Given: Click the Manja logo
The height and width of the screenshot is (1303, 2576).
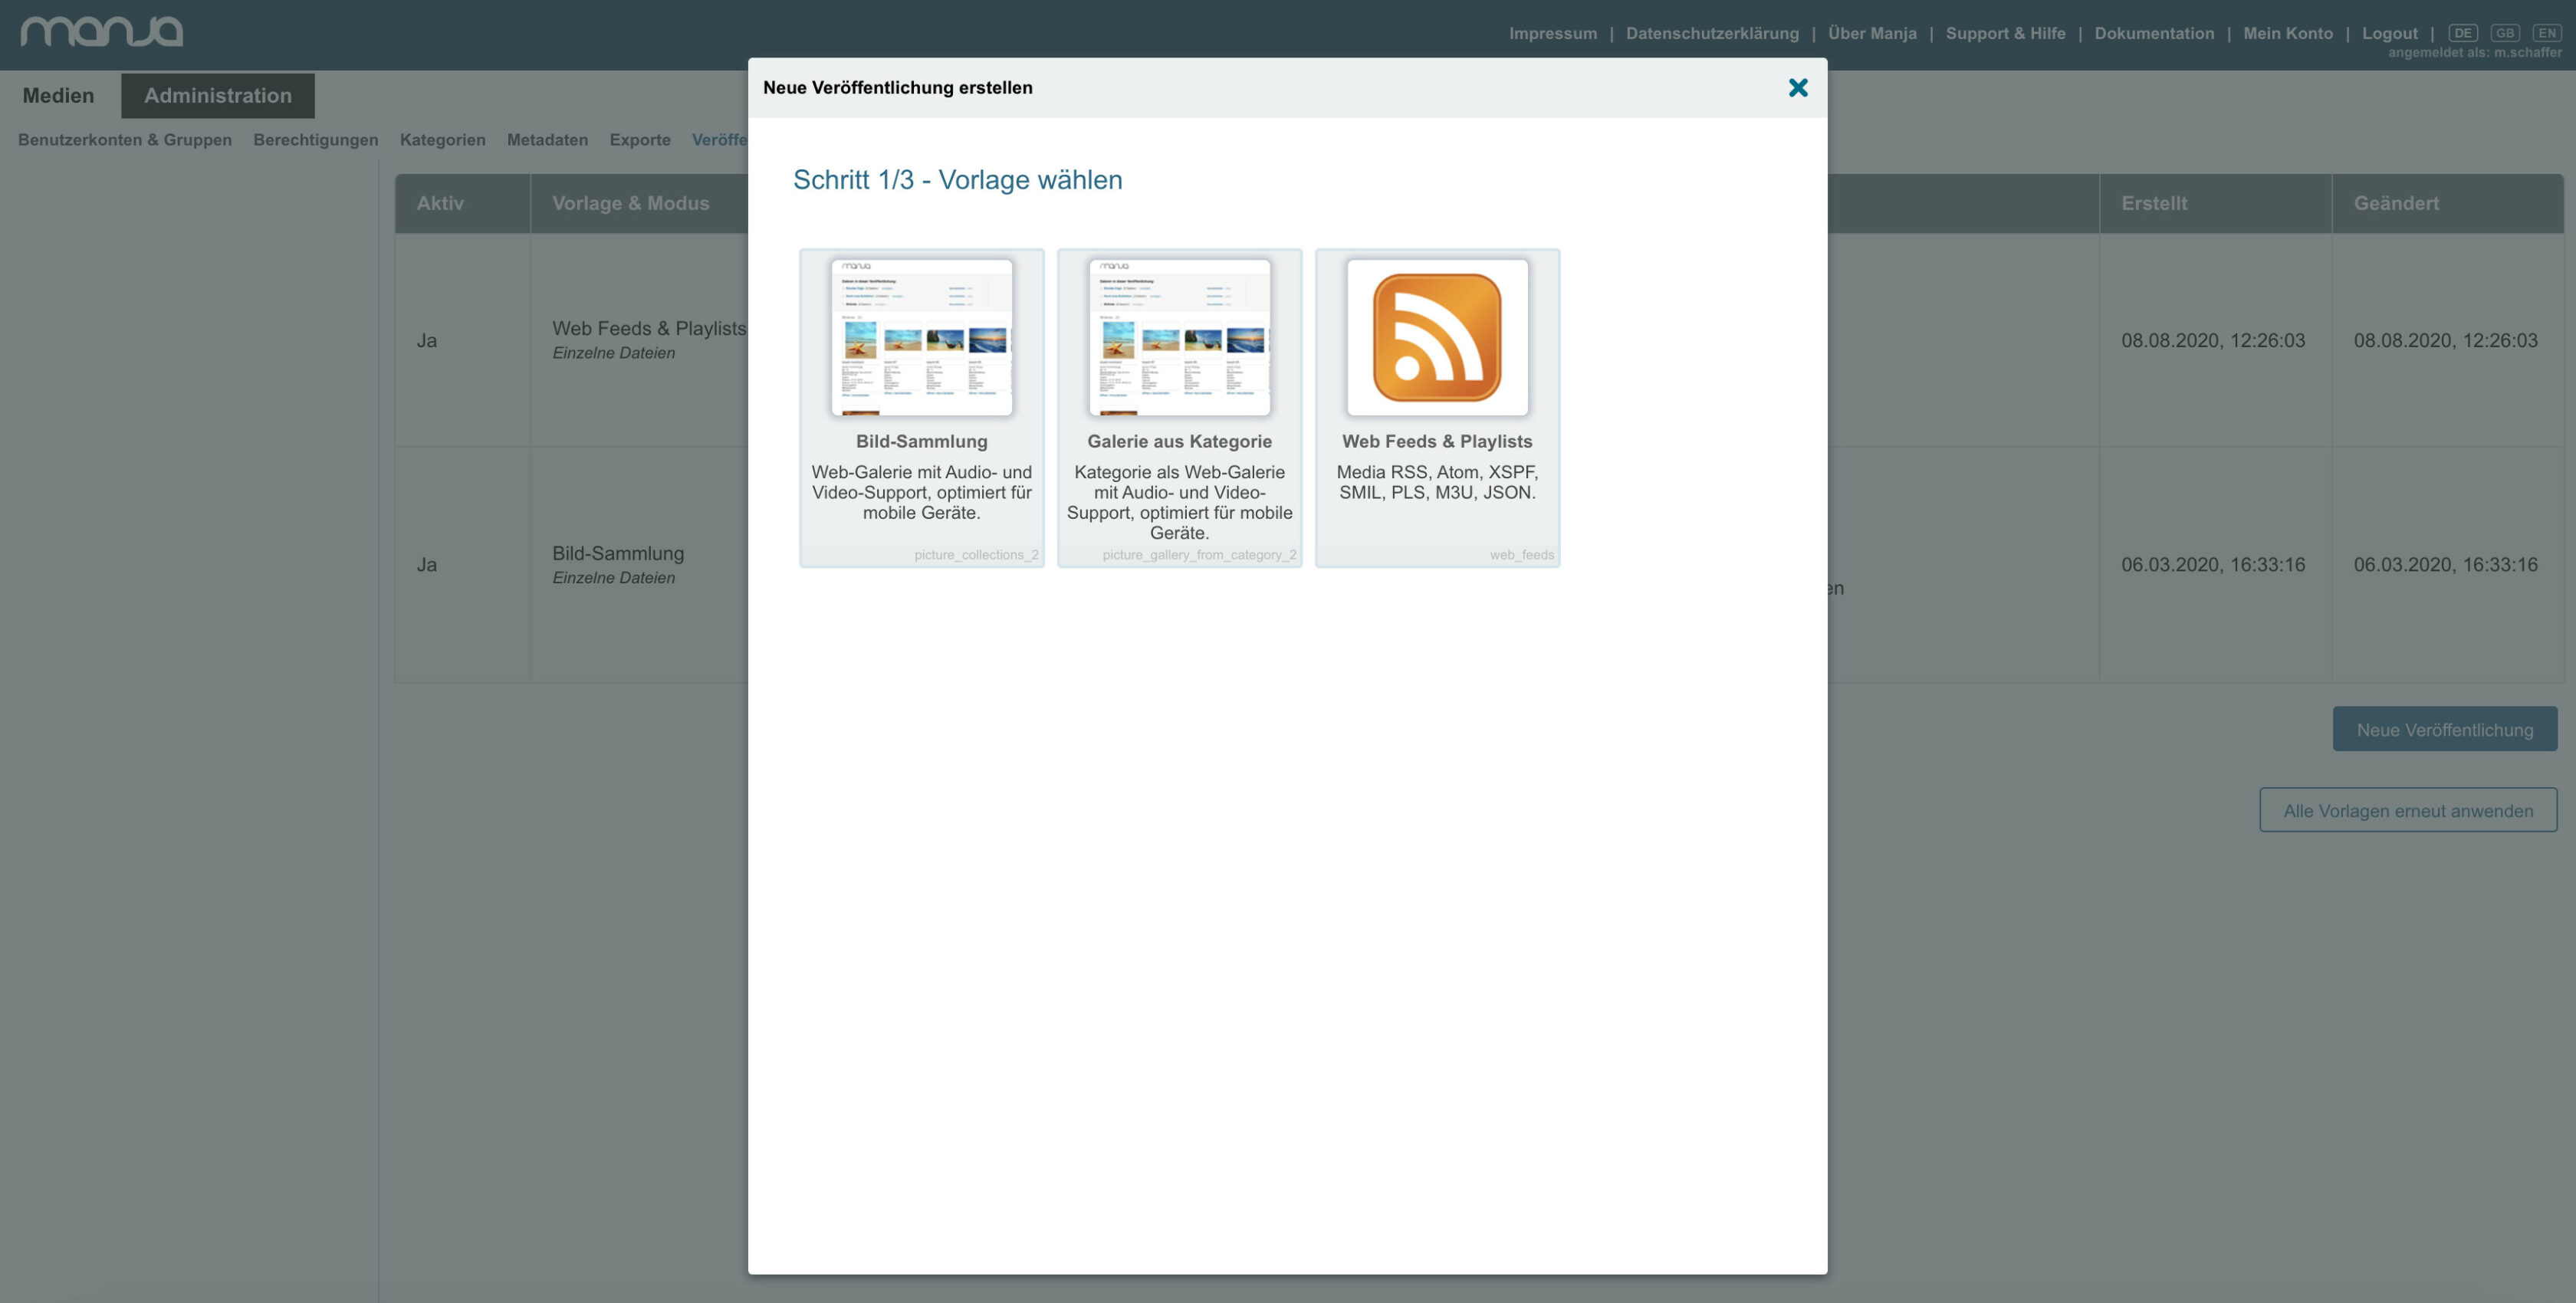Looking at the screenshot, I should (101, 31).
